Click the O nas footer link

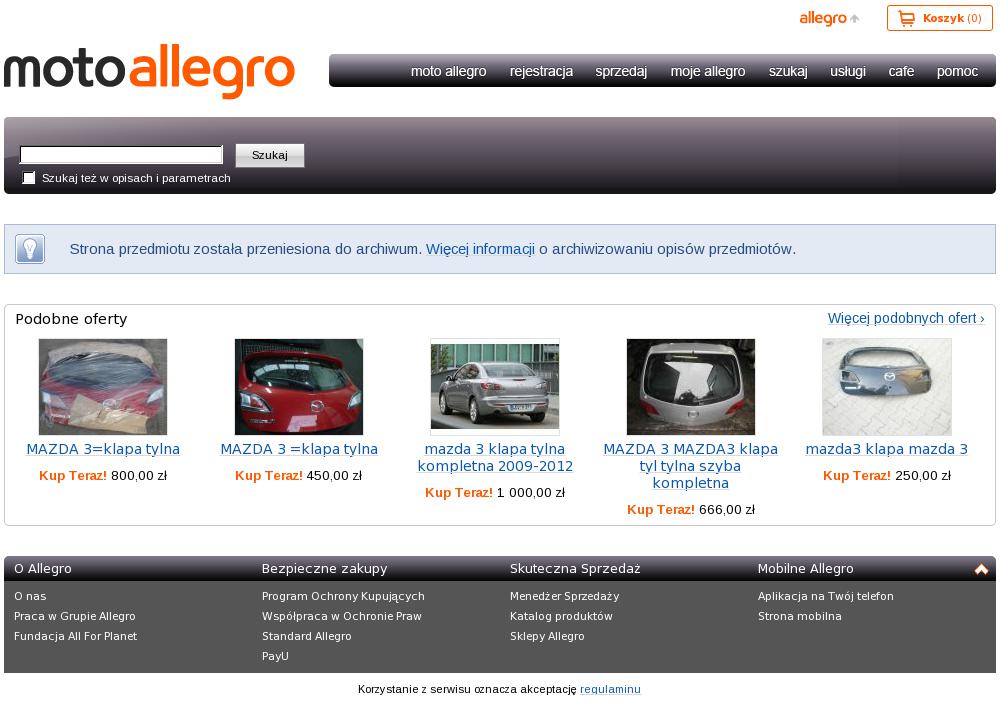point(30,596)
